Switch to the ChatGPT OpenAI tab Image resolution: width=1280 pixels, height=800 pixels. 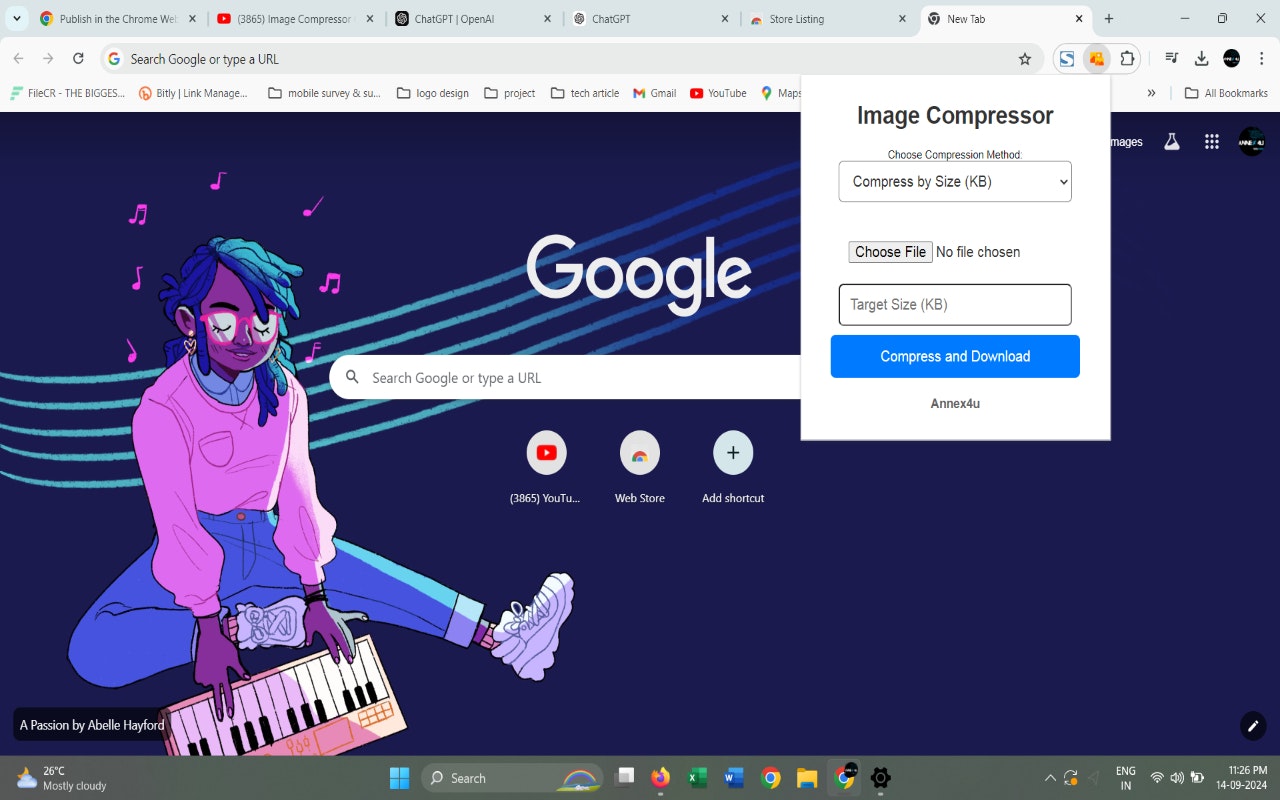[460, 17]
